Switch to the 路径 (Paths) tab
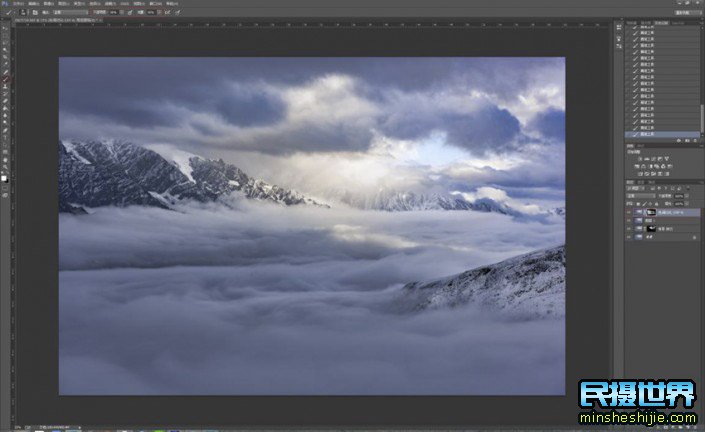 (x=651, y=183)
